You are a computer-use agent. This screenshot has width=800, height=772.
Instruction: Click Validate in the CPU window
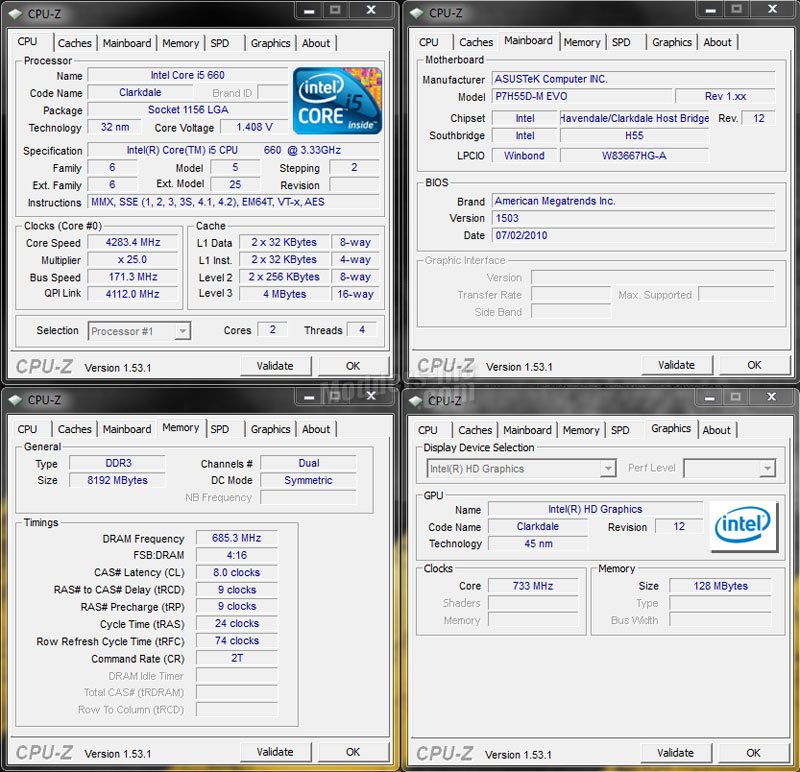(x=275, y=366)
